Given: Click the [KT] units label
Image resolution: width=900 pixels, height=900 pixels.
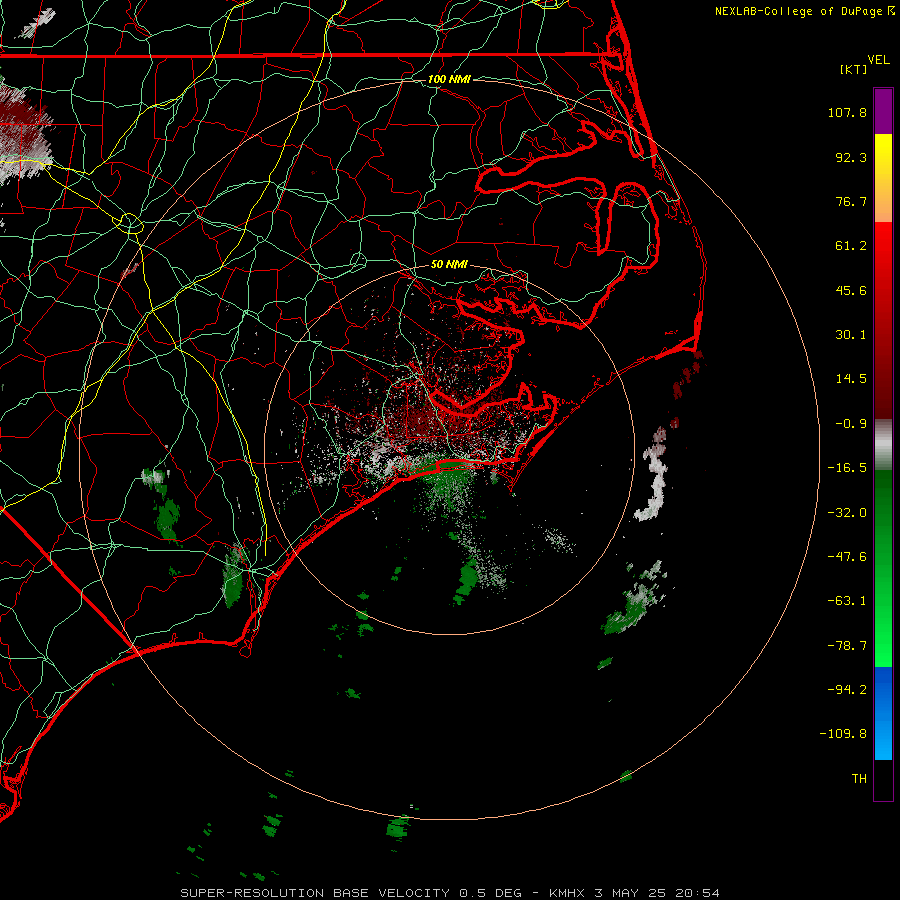Looking at the screenshot, I should [854, 69].
